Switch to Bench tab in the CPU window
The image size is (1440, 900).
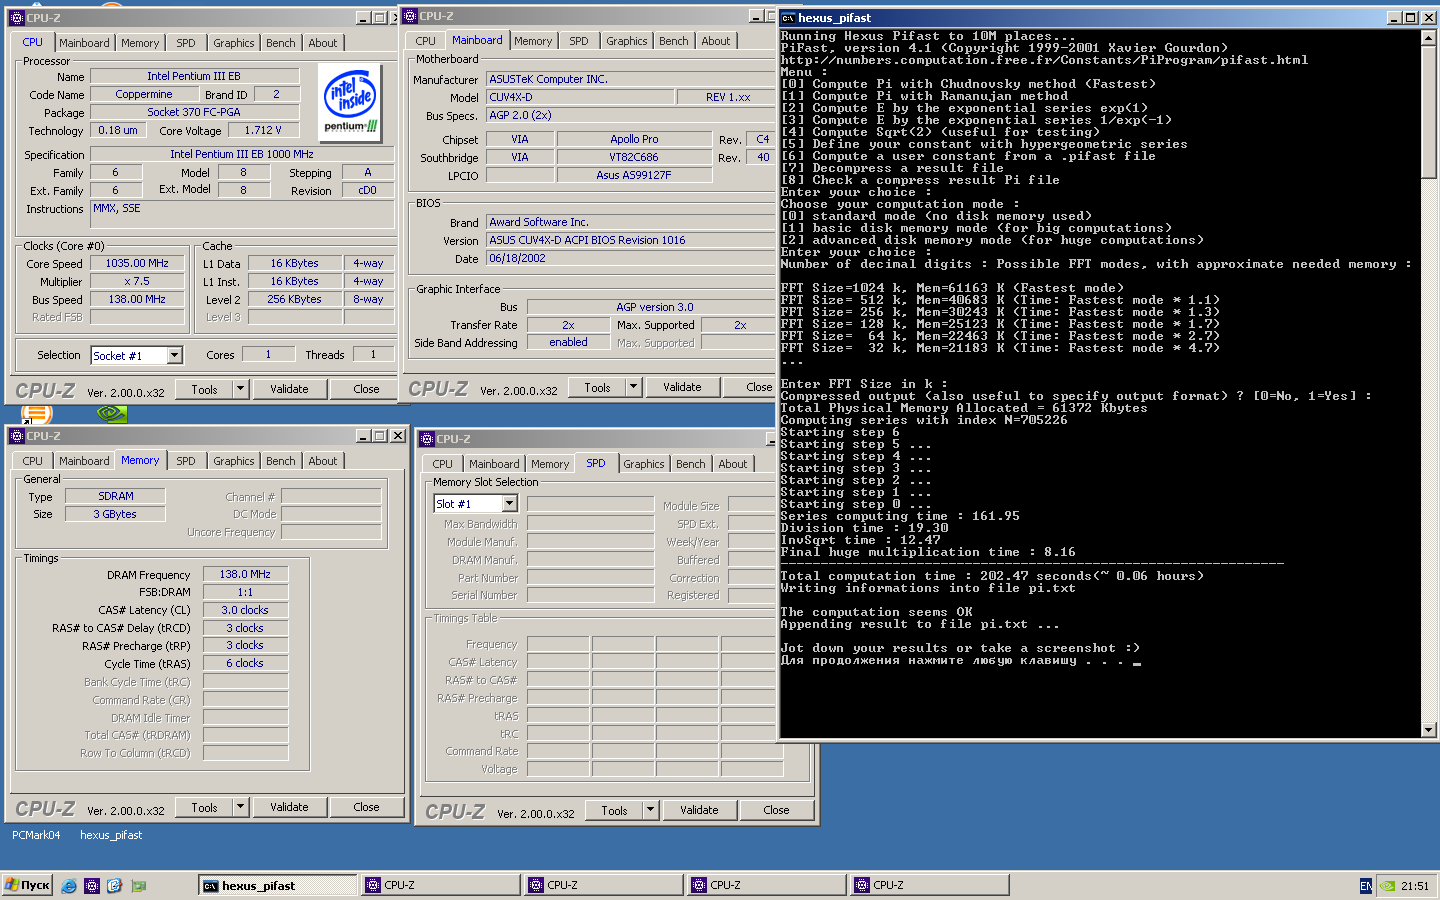(281, 43)
